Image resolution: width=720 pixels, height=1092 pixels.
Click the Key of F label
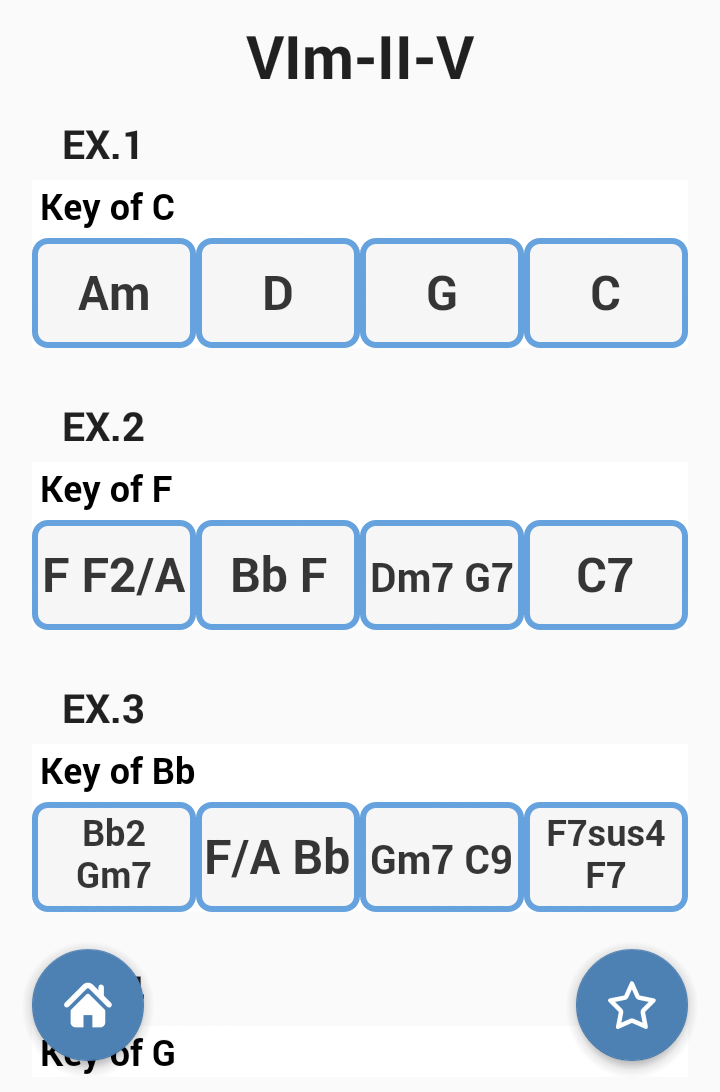[106, 490]
